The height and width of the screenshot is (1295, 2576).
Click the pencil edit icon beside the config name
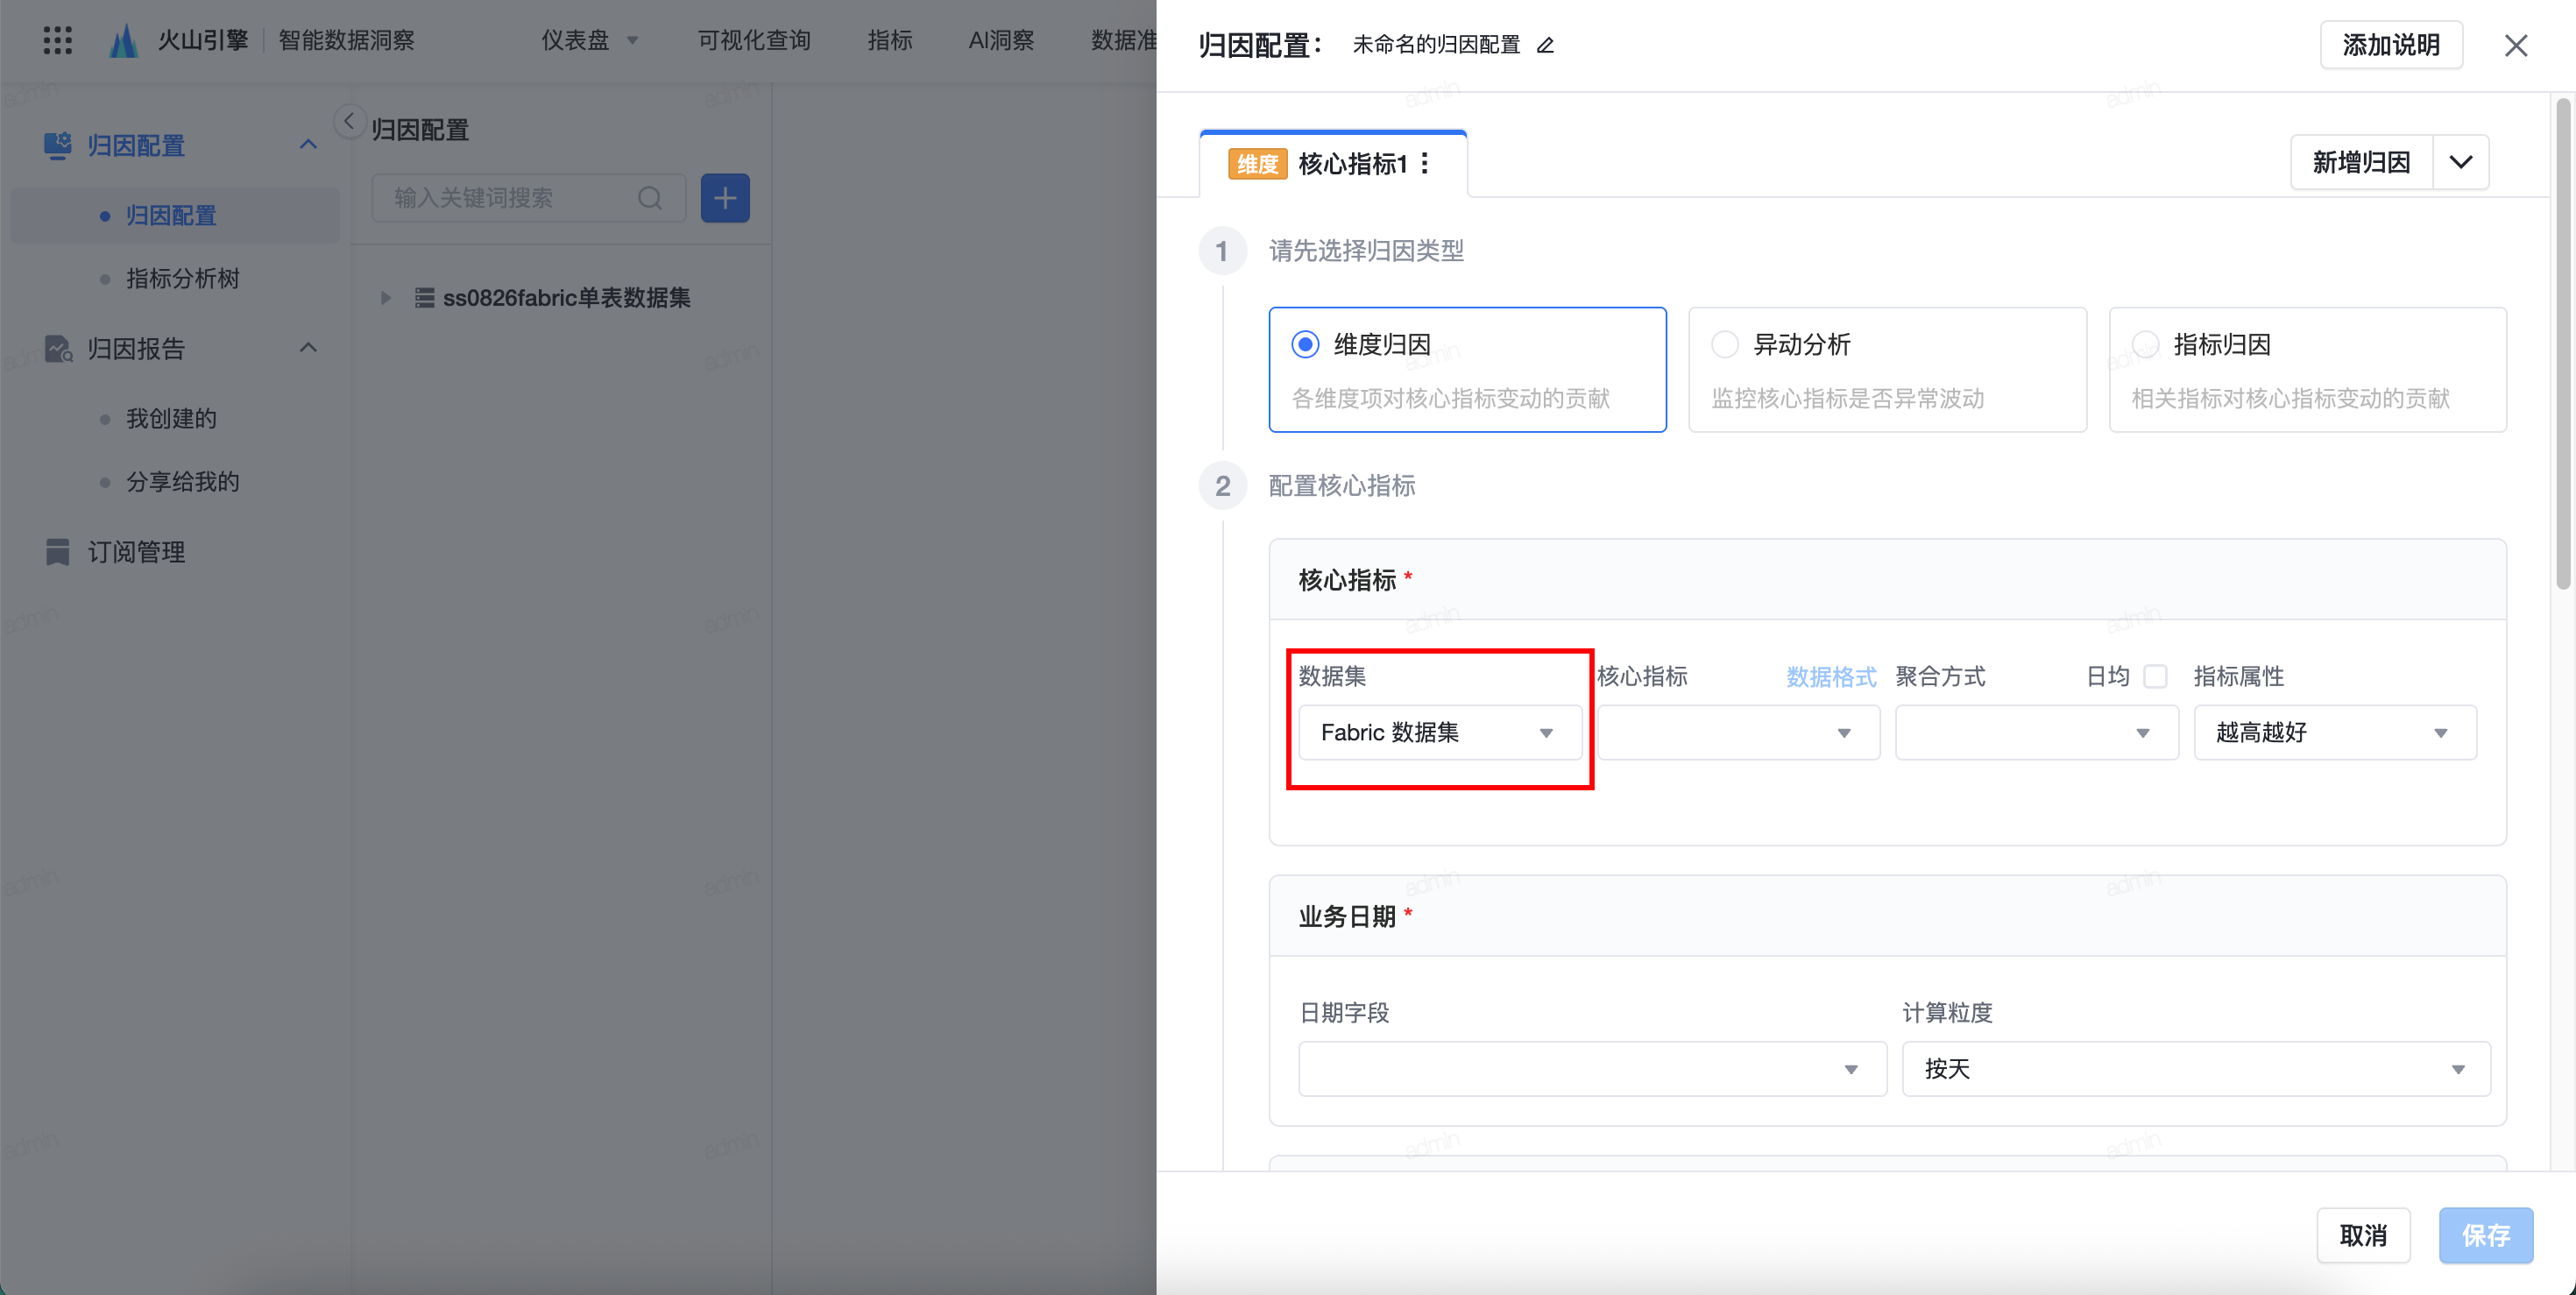click(1545, 45)
